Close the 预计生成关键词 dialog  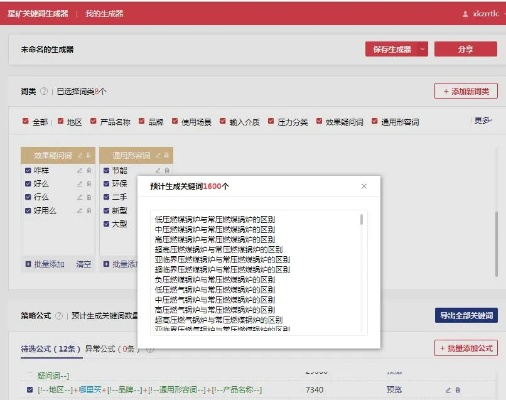click(x=364, y=186)
